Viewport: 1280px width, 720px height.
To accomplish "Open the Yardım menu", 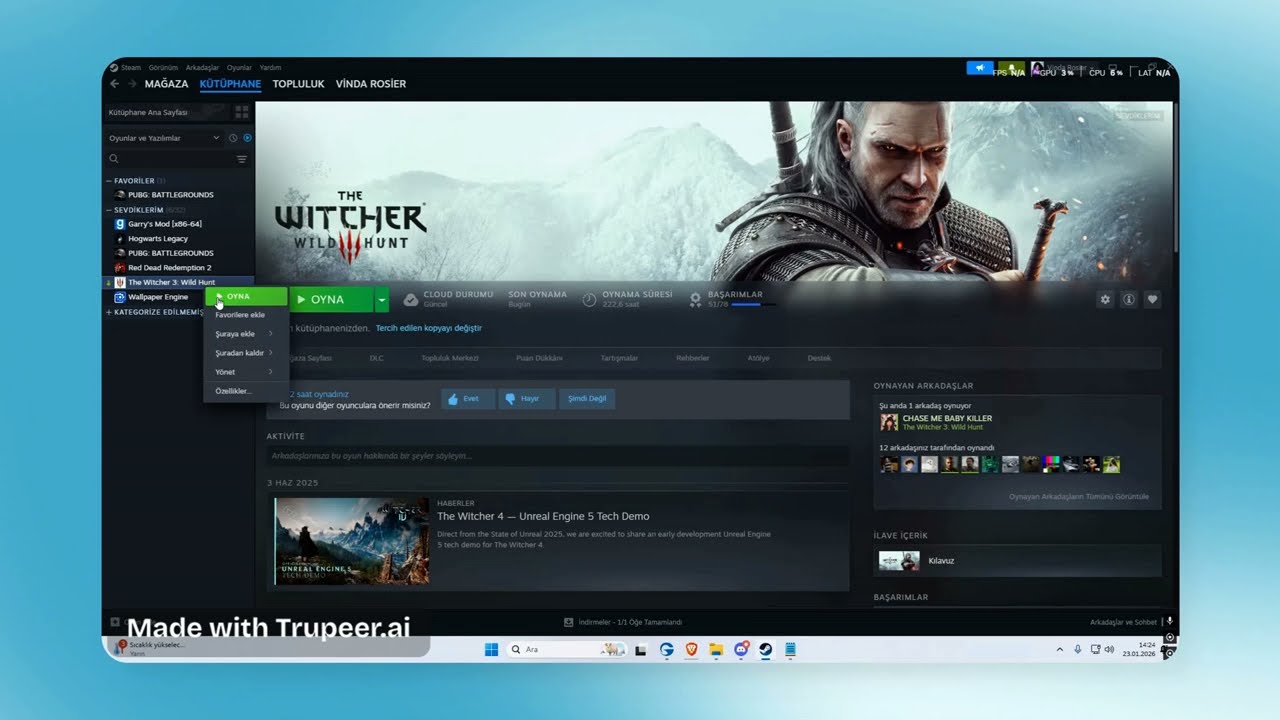I will [270, 68].
